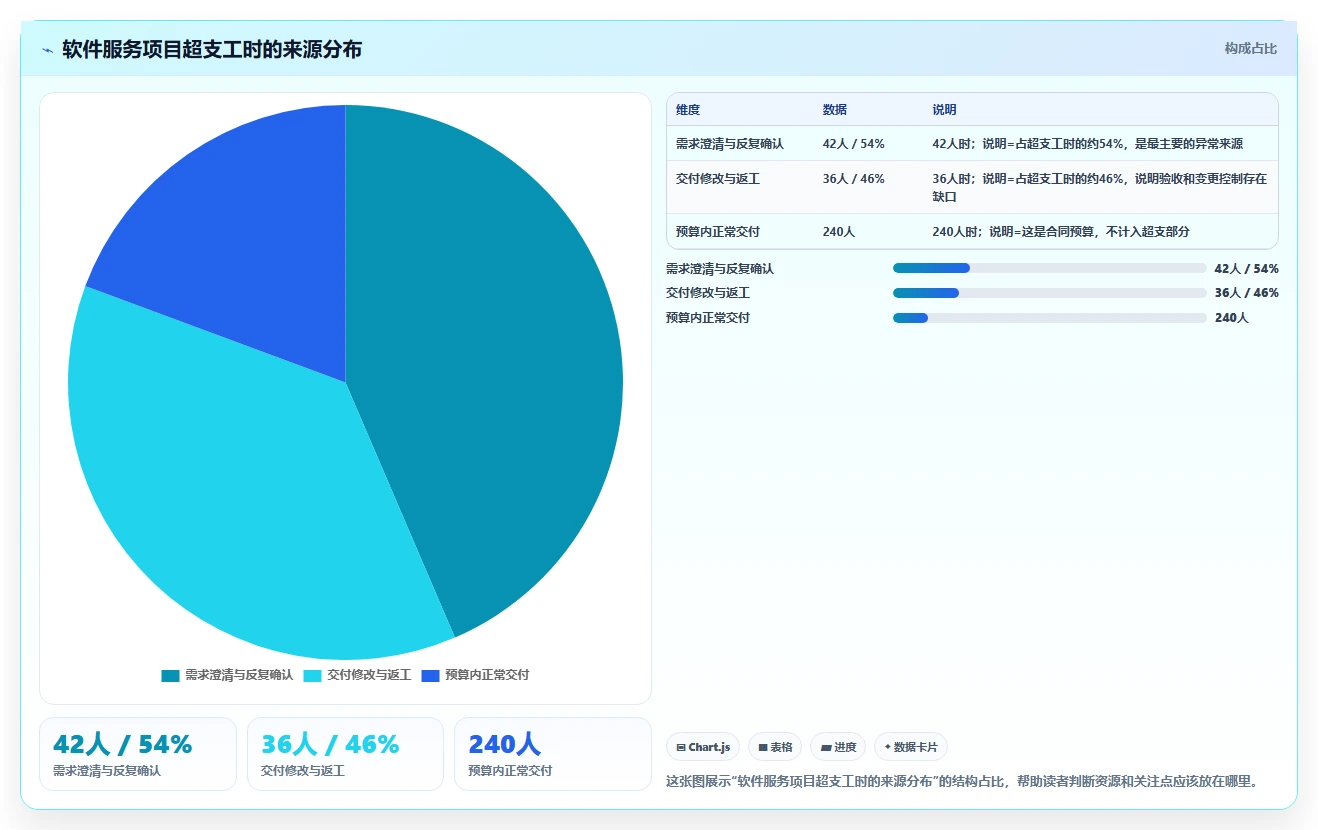
Task: Open the 240人 summary card
Action: 553,754
